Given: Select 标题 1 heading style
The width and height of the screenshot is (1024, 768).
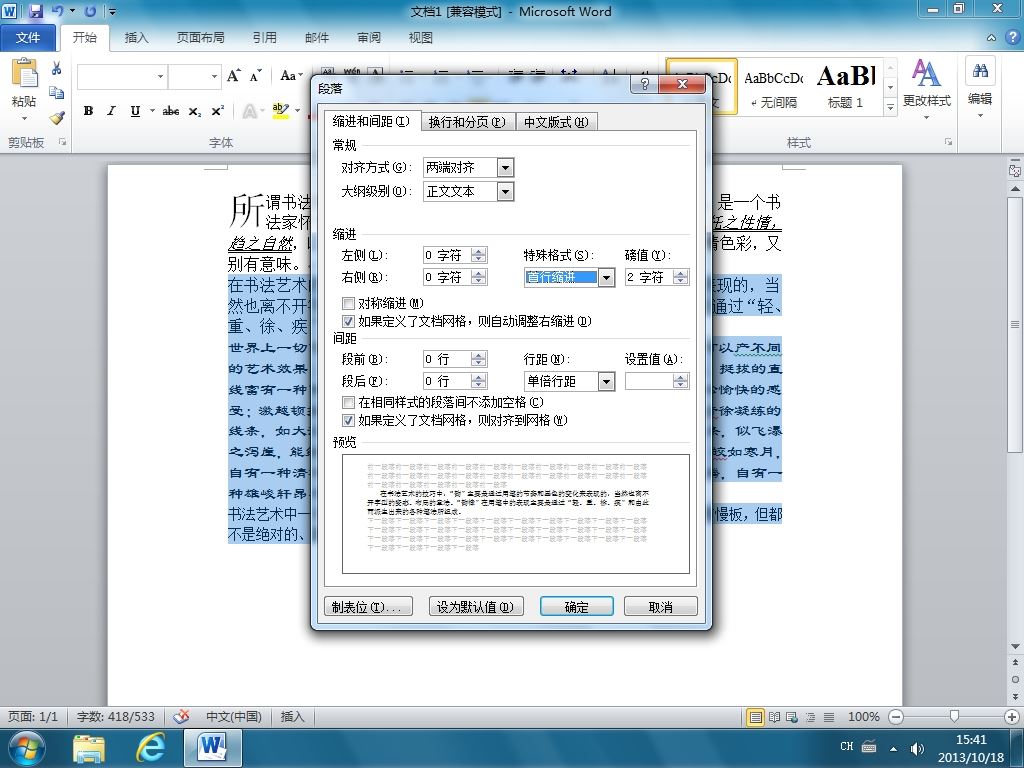Looking at the screenshot, I should [x=846, y=87].
